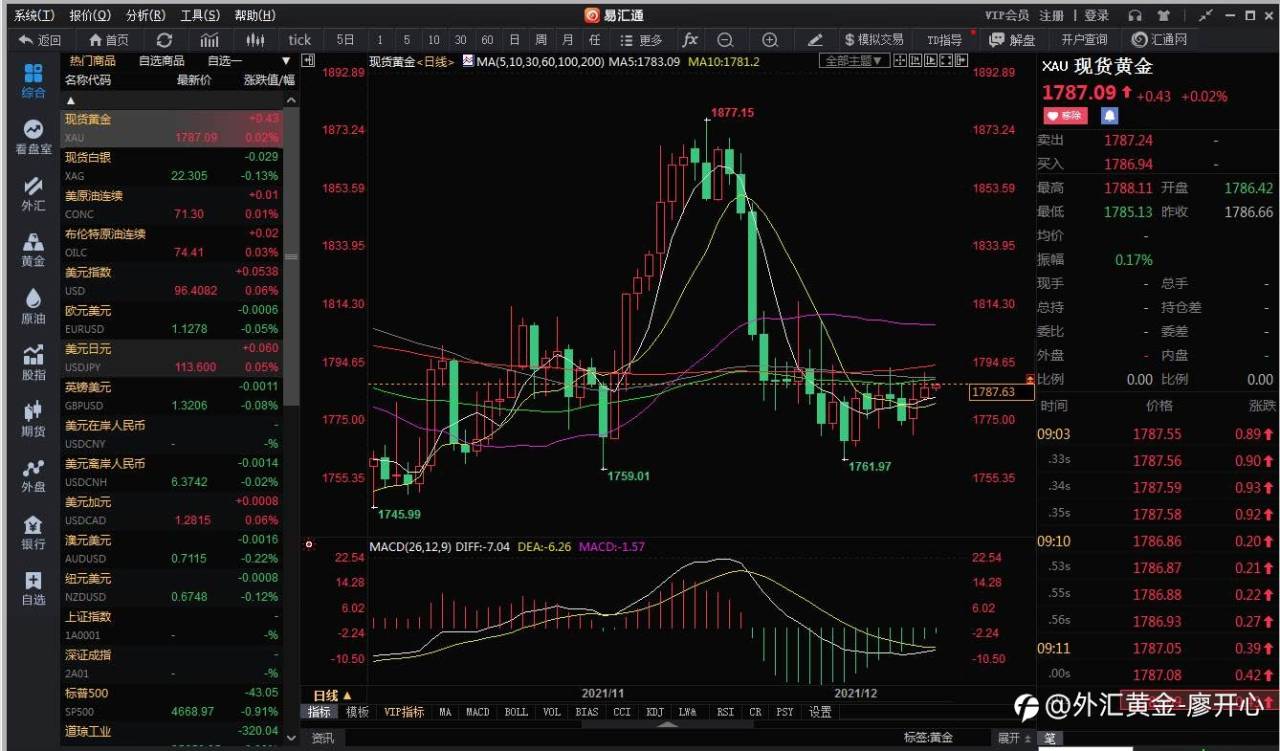
Task: Switch chart to 5日 view
Action: coord(345,40)
